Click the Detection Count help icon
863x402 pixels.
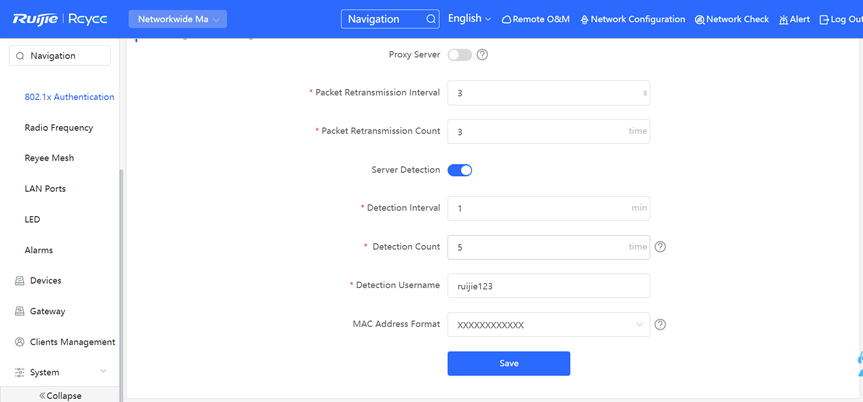click(660, 247)
